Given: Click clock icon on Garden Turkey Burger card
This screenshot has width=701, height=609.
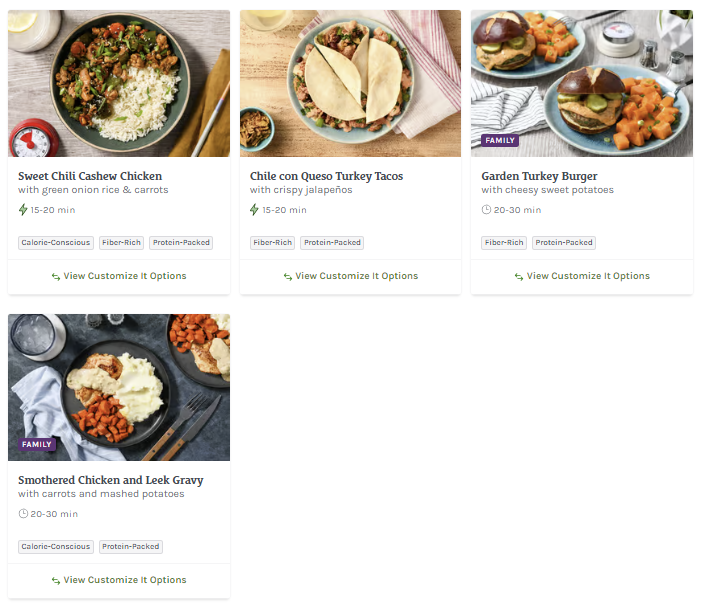Looking at the screenshot, I should point(487,210).
